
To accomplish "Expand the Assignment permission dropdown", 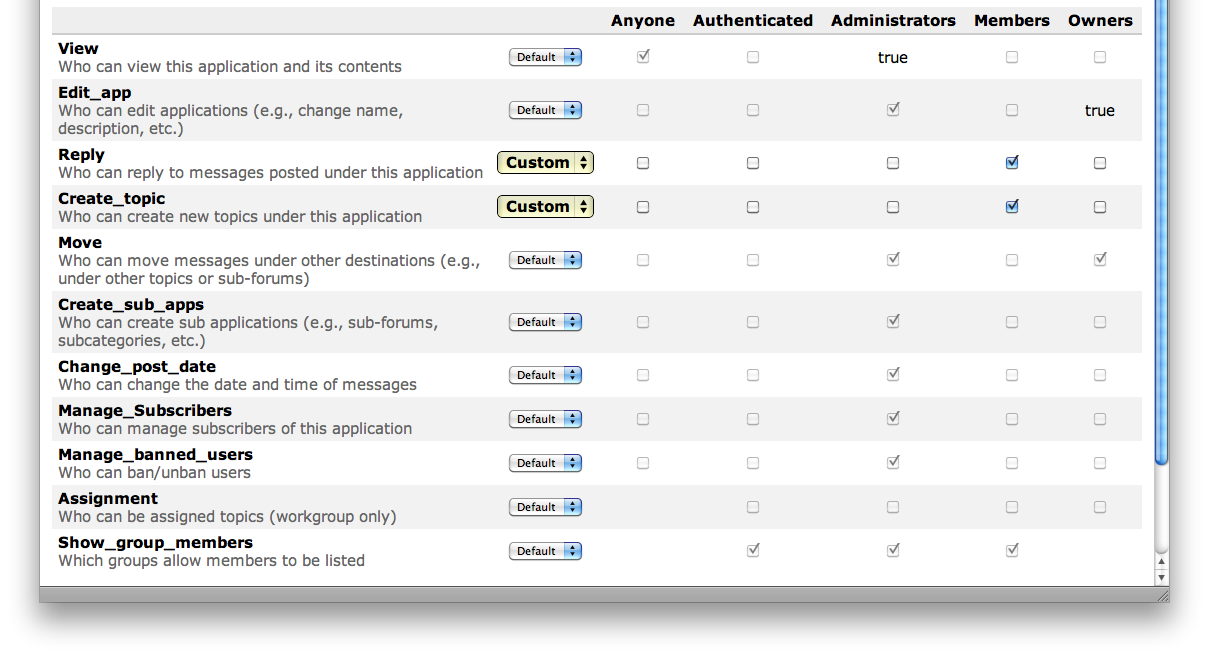I will click(x=545, y=508).
